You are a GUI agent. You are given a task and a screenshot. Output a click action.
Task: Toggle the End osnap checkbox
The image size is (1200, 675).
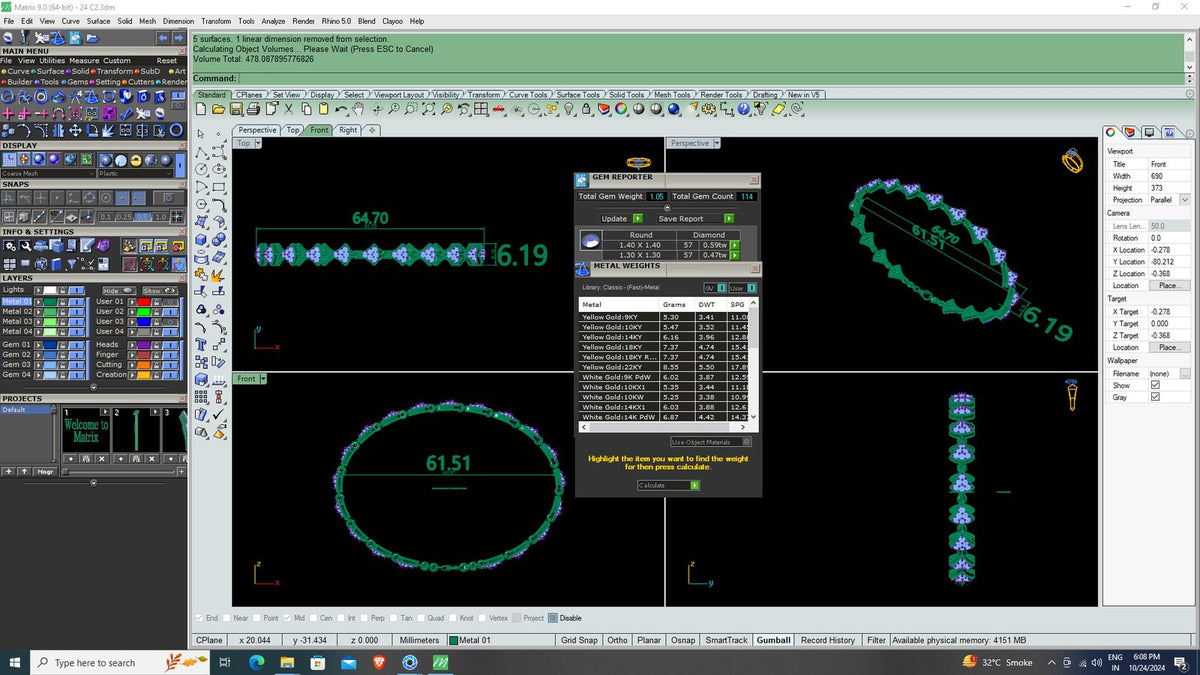coord(200,618)
